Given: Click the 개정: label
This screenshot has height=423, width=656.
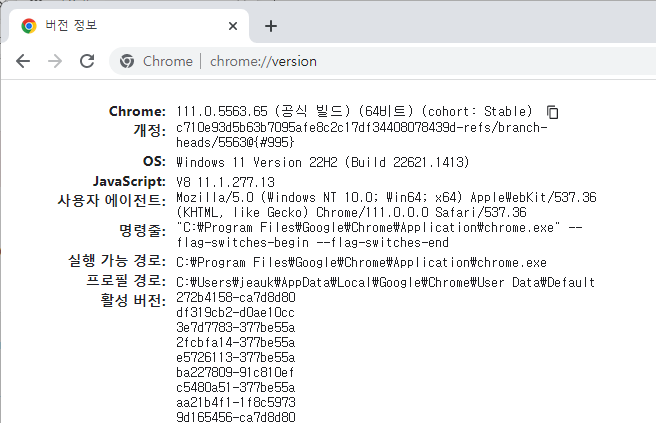Looking at the screenshot, I should point(149,130).
